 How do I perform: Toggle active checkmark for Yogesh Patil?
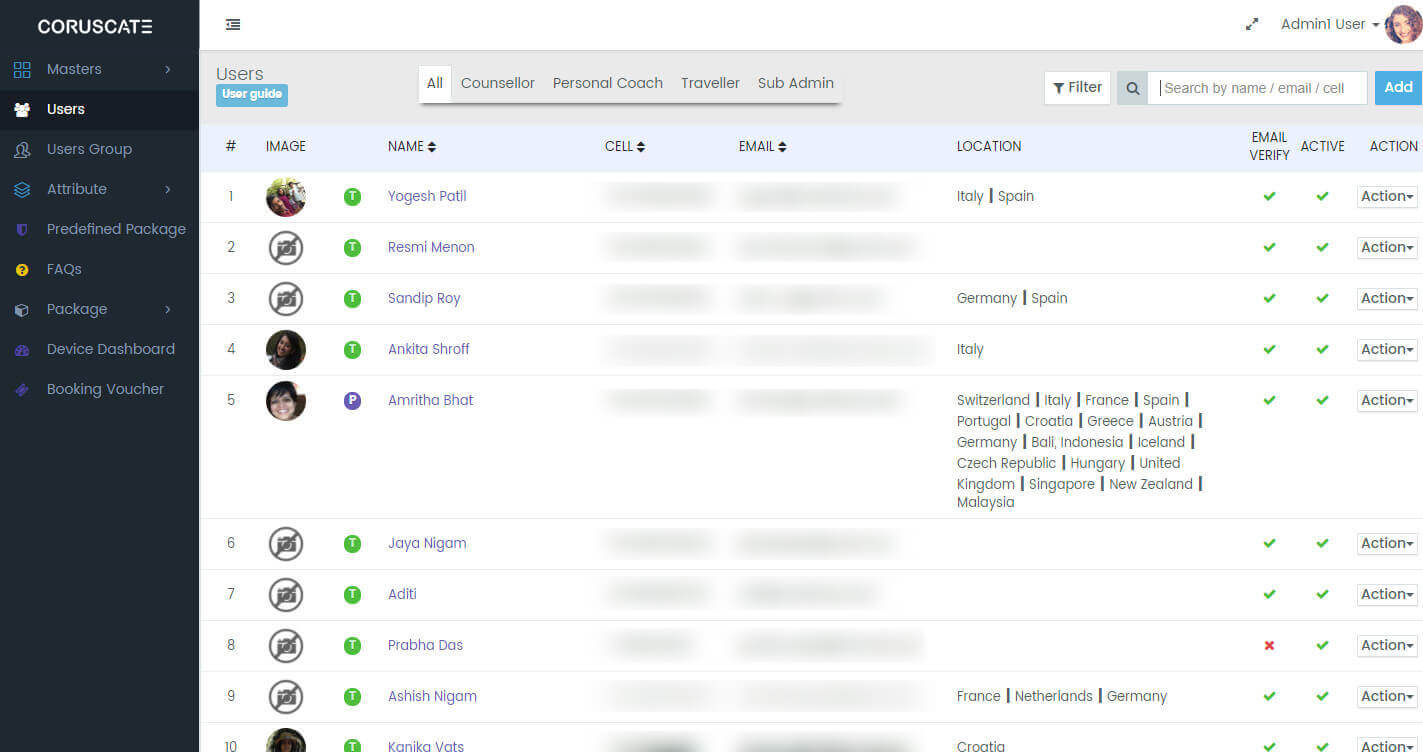tap(1322, 197)
